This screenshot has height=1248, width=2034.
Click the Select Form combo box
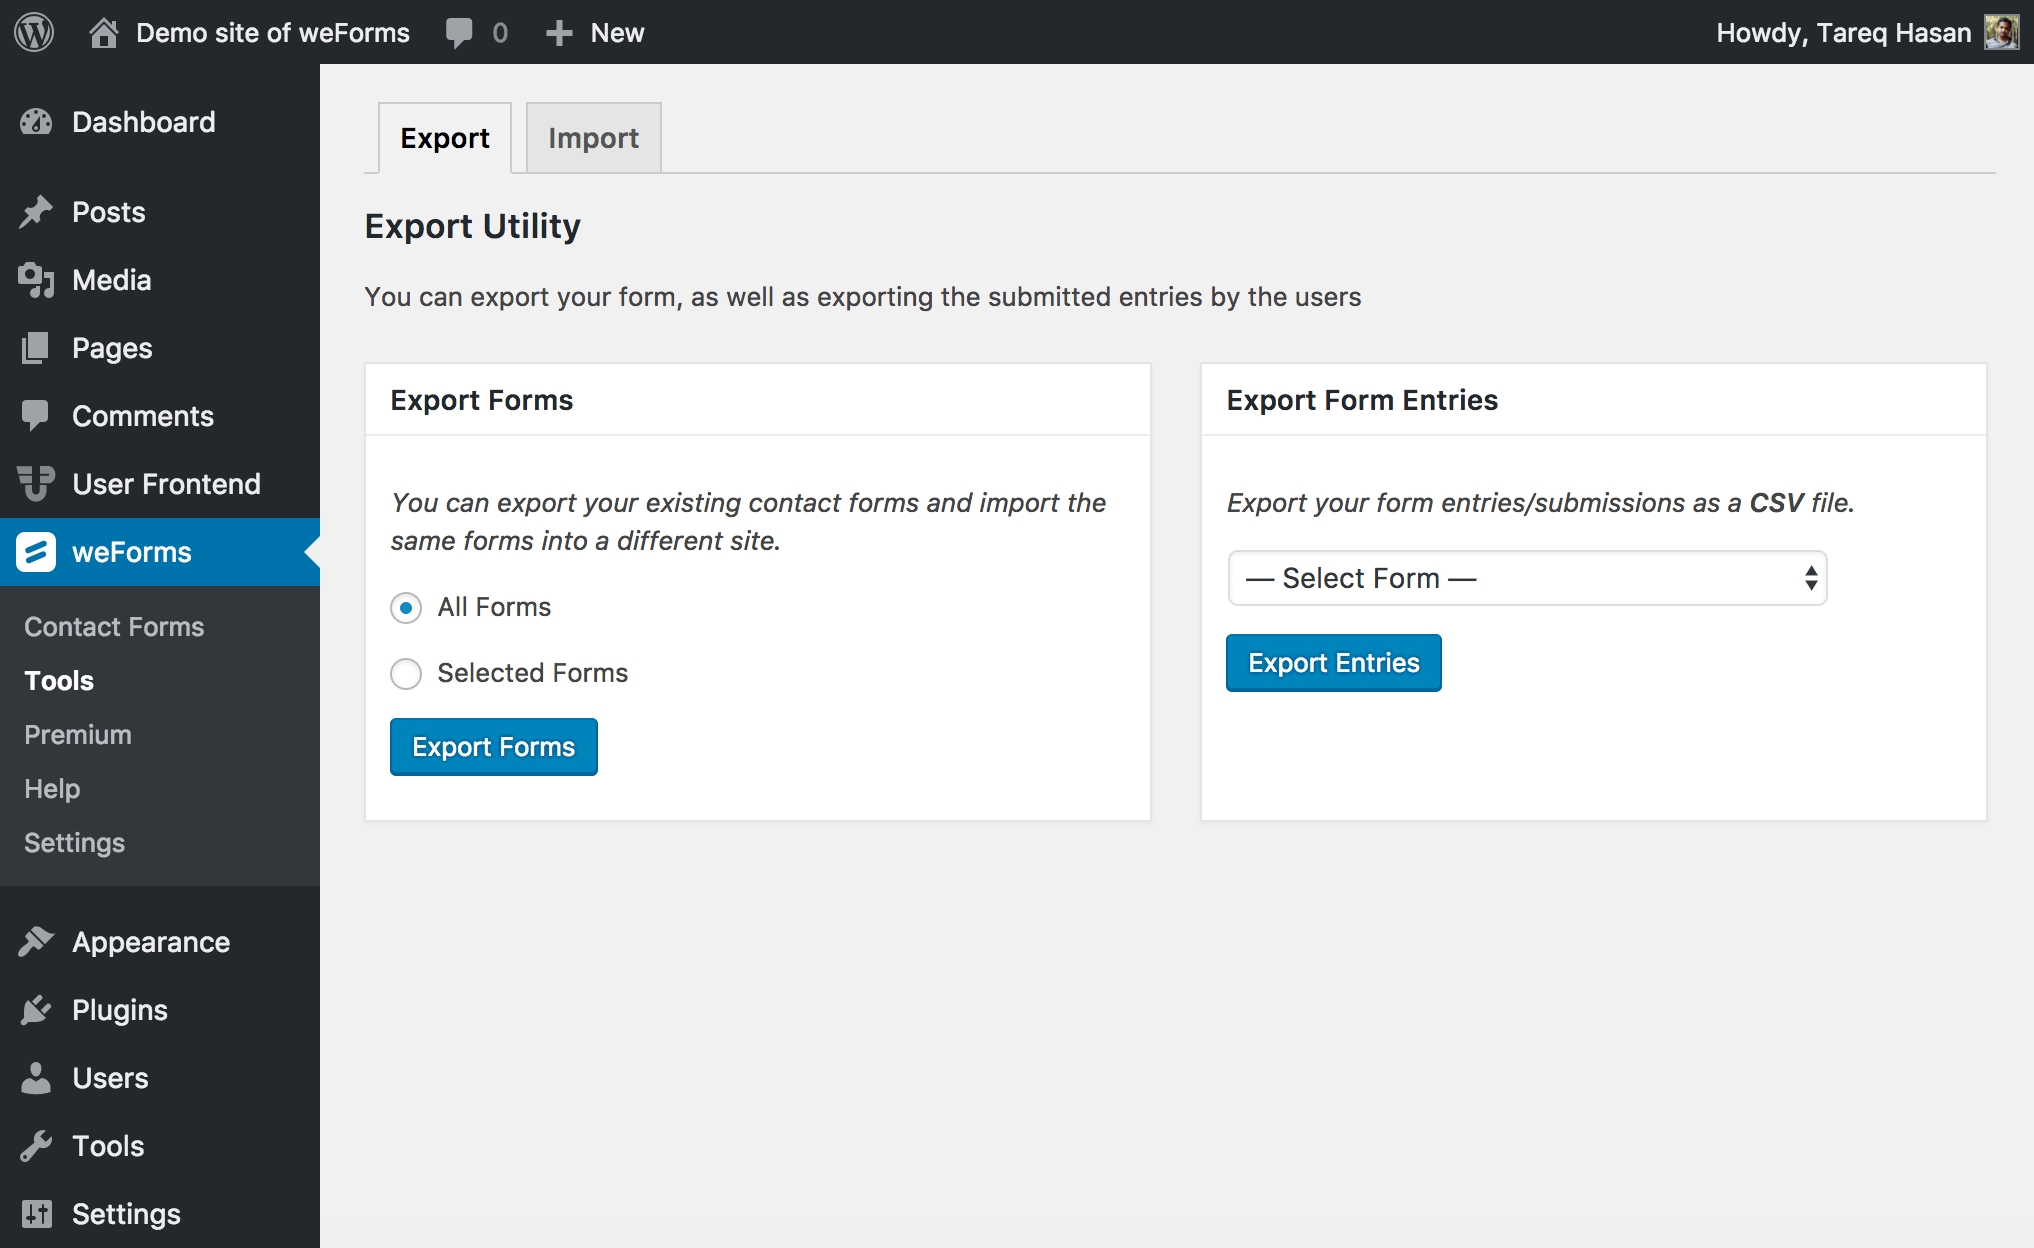(1526, 578)
